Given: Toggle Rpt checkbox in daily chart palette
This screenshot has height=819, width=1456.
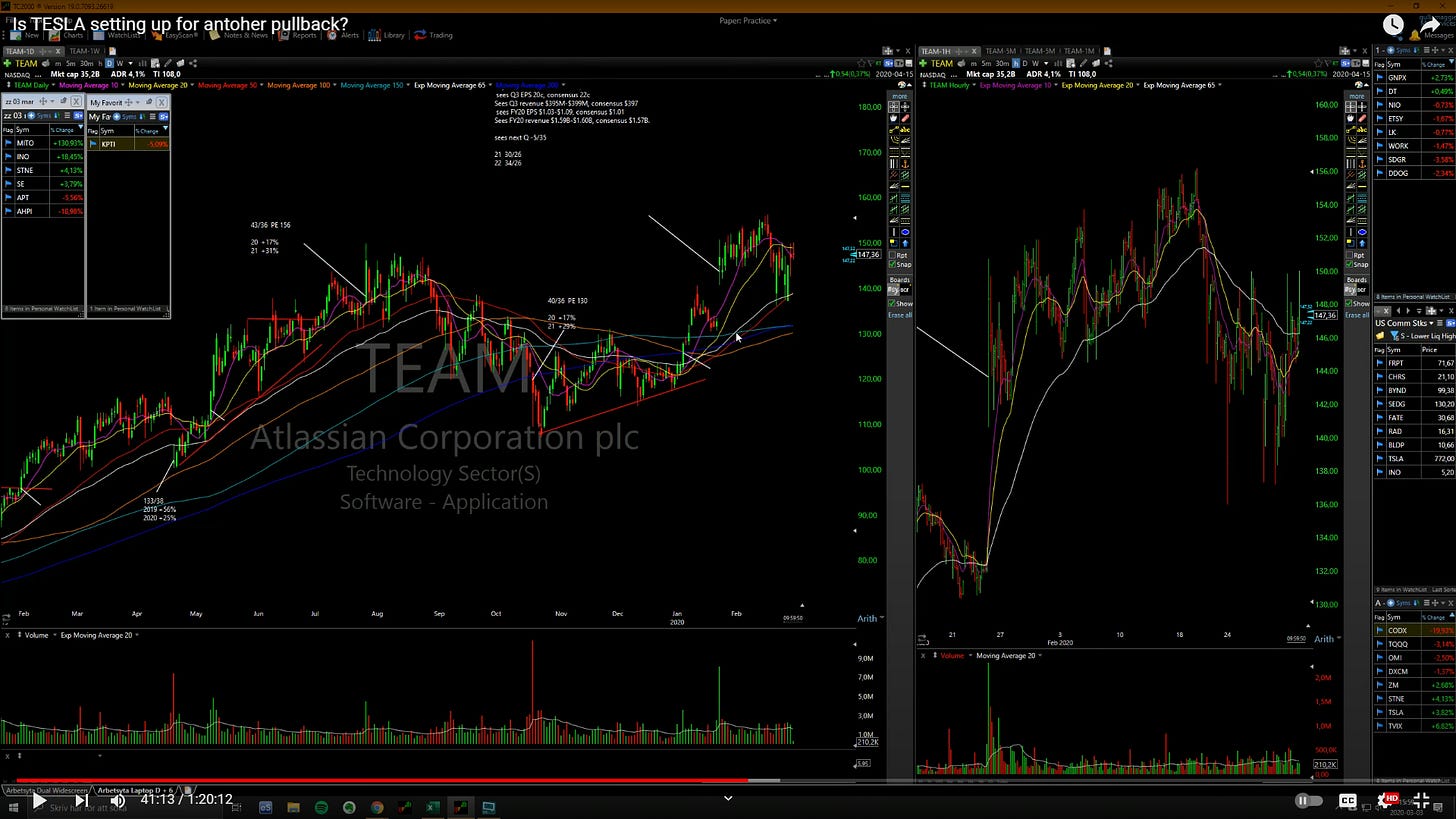Looking at the screenshot, I should click(892, 255).
